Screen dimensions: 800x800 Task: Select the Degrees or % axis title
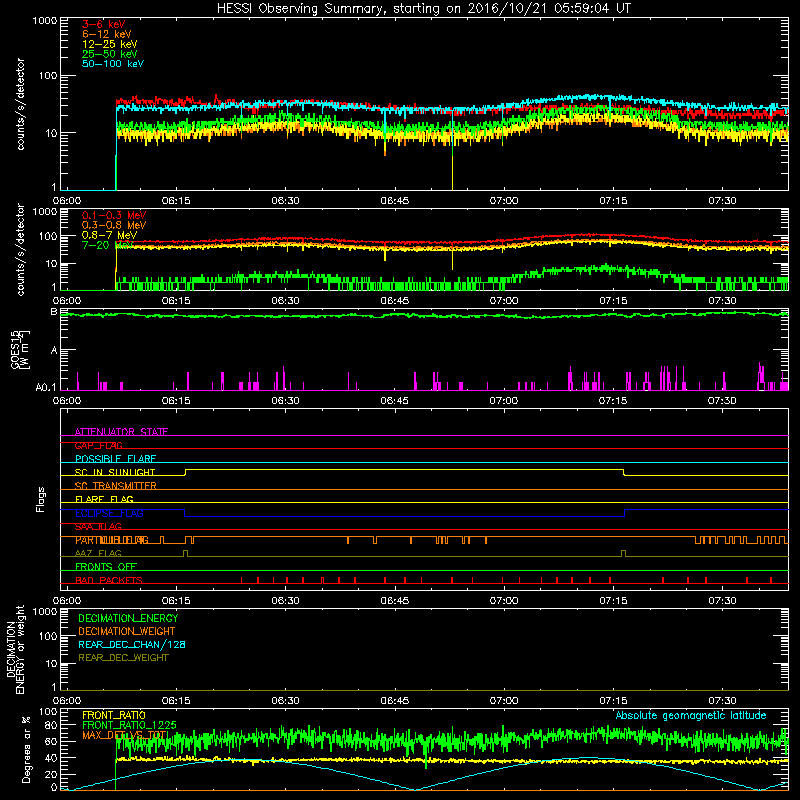[x=26, y=749]
